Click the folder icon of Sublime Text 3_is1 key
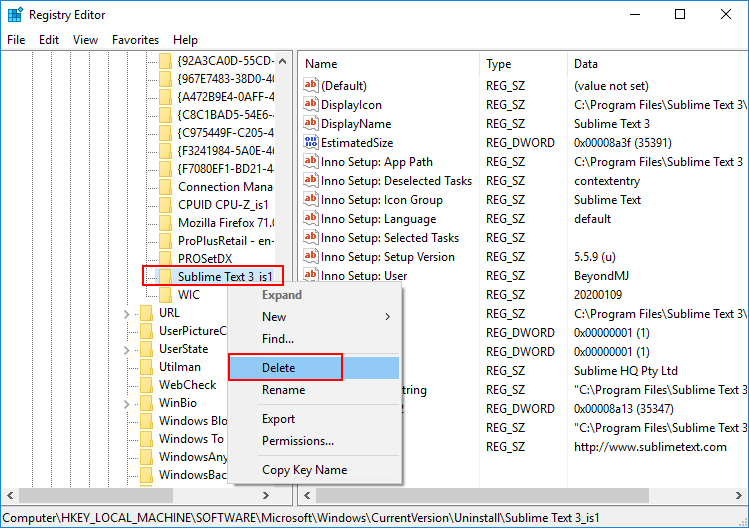749x528 pixels. coord(165,277)
